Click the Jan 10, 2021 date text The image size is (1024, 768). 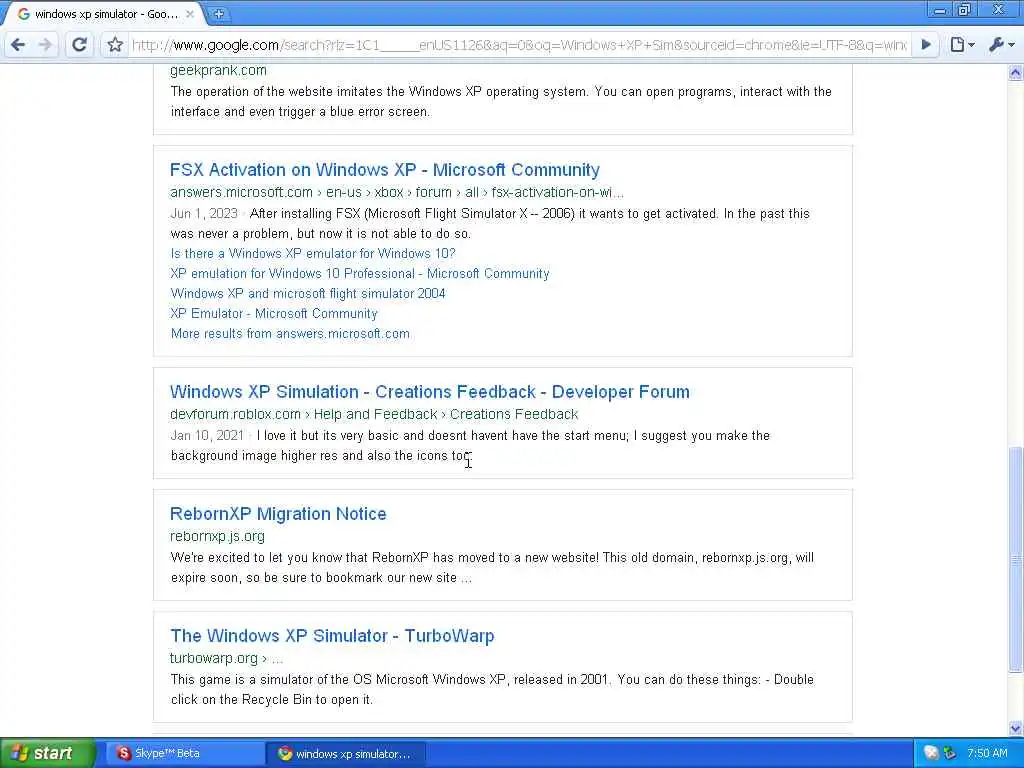pyautogui.click(x=207, y=436)
